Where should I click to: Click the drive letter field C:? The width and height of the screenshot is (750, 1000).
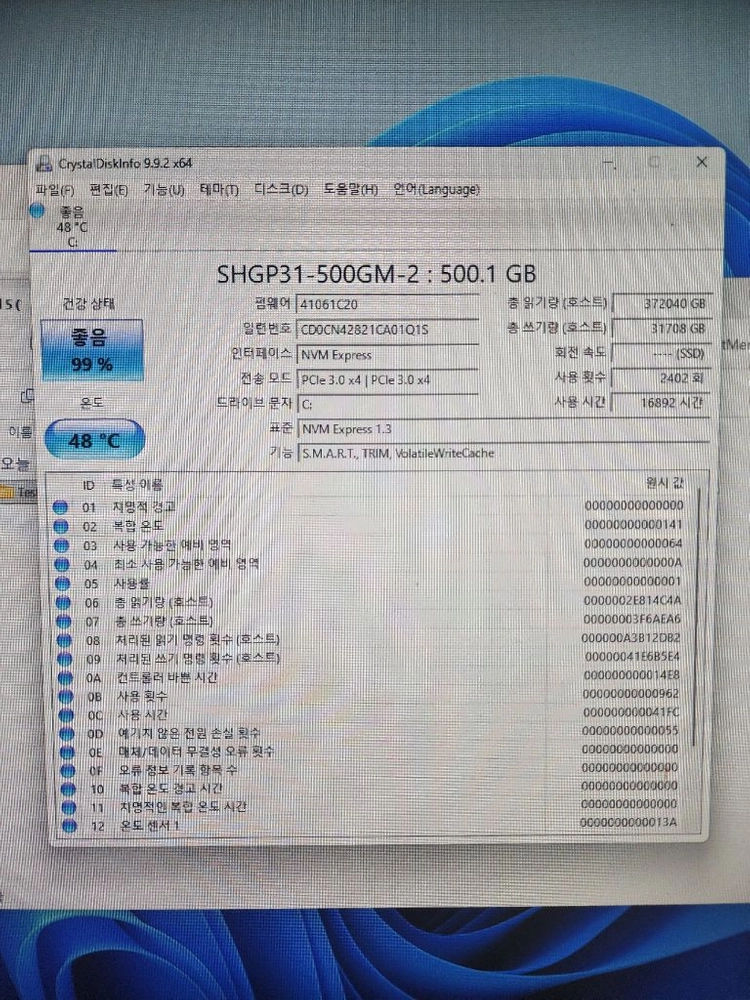point(387,404)
